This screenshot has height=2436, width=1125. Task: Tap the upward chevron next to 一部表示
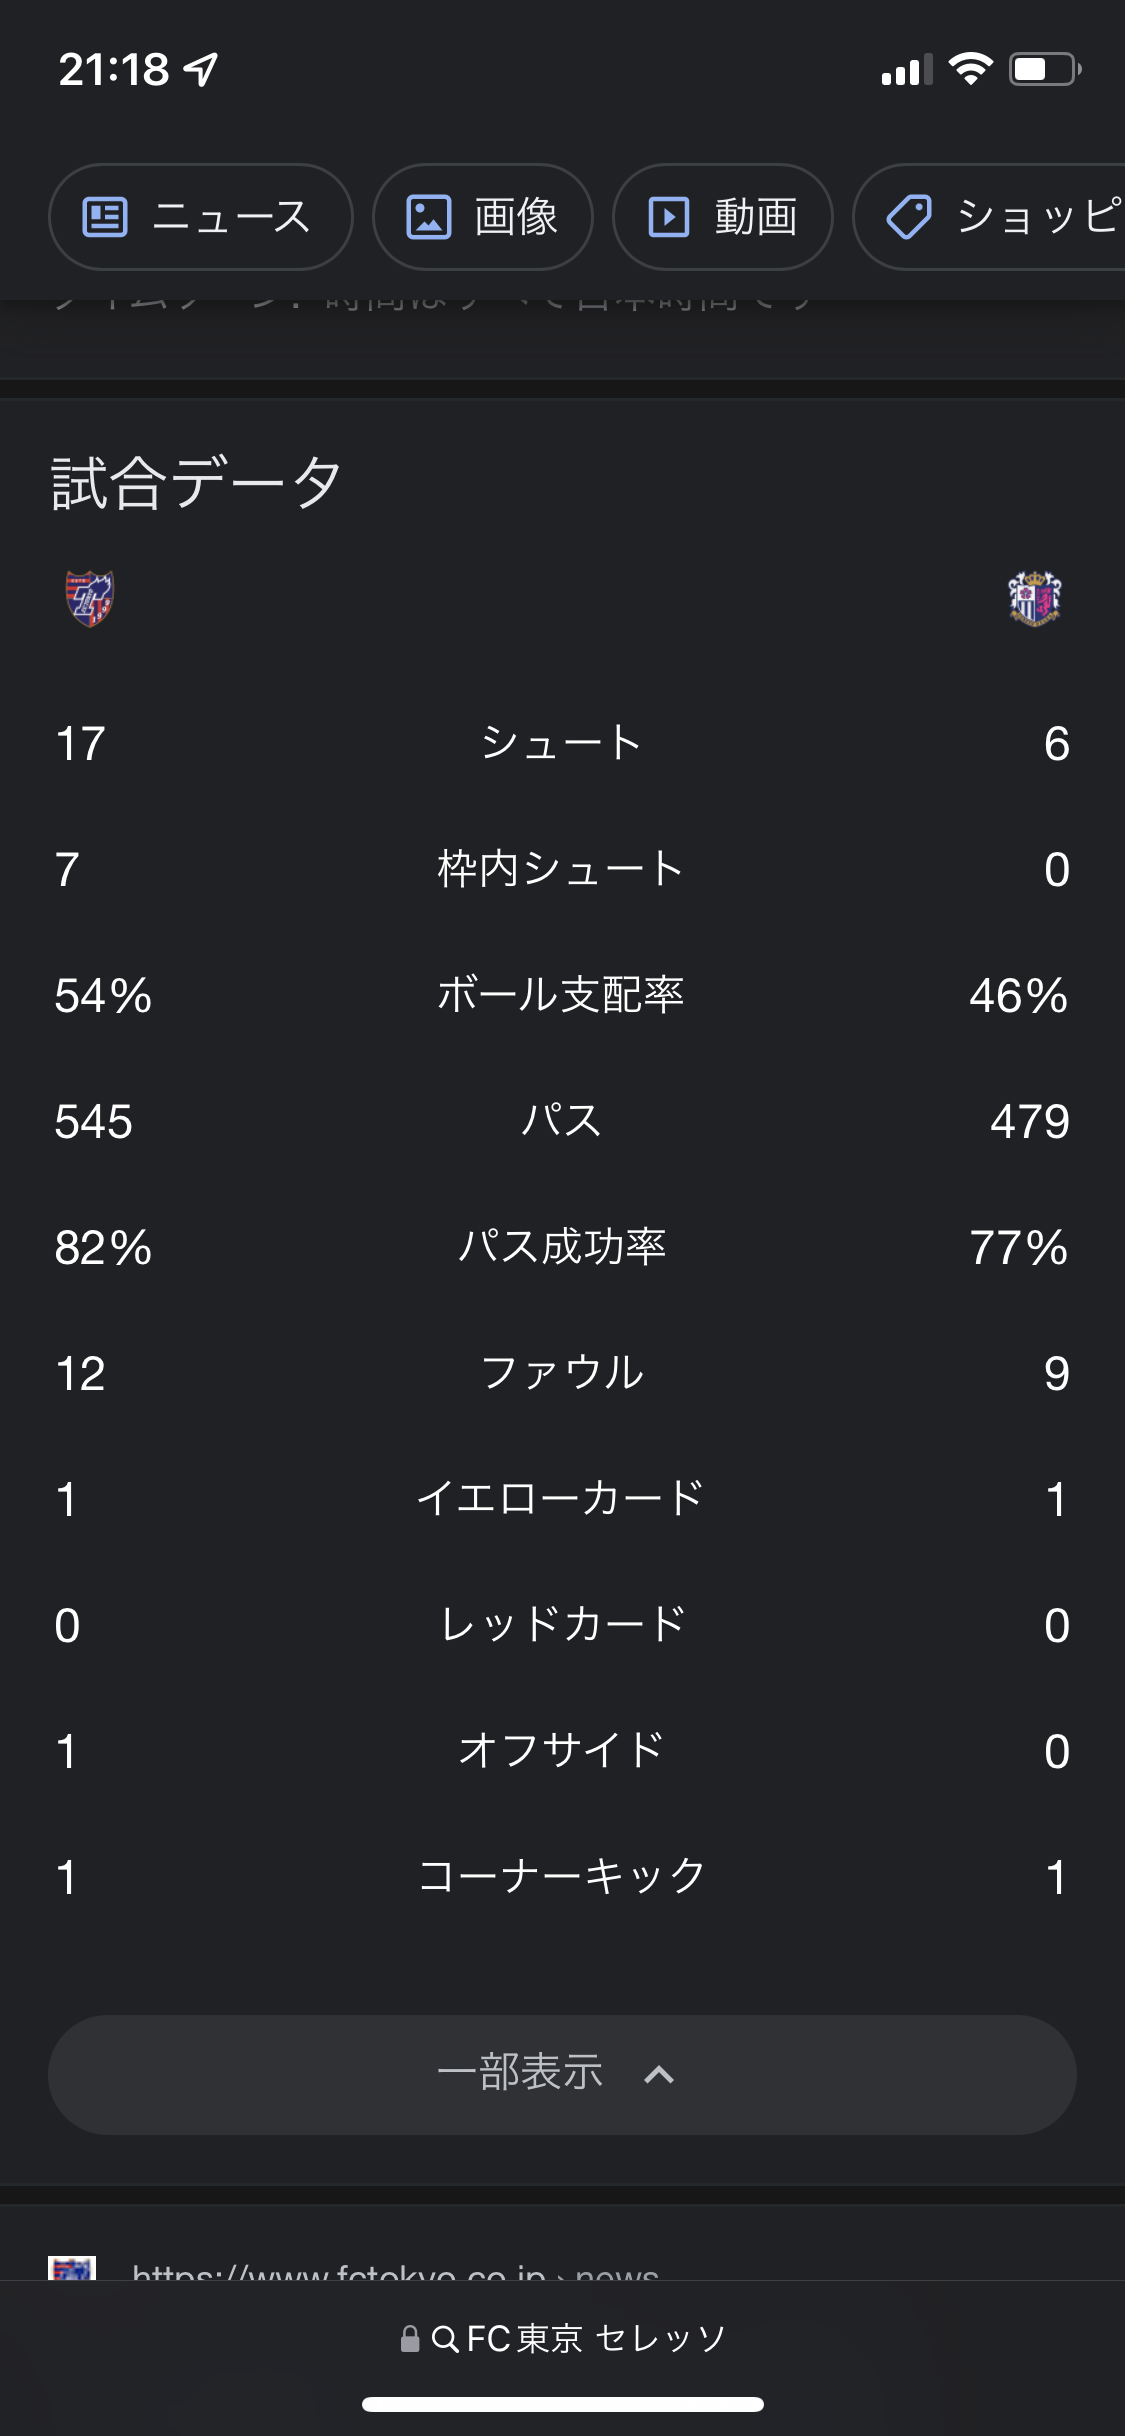pyautogui.click(x=659, y=2074)
